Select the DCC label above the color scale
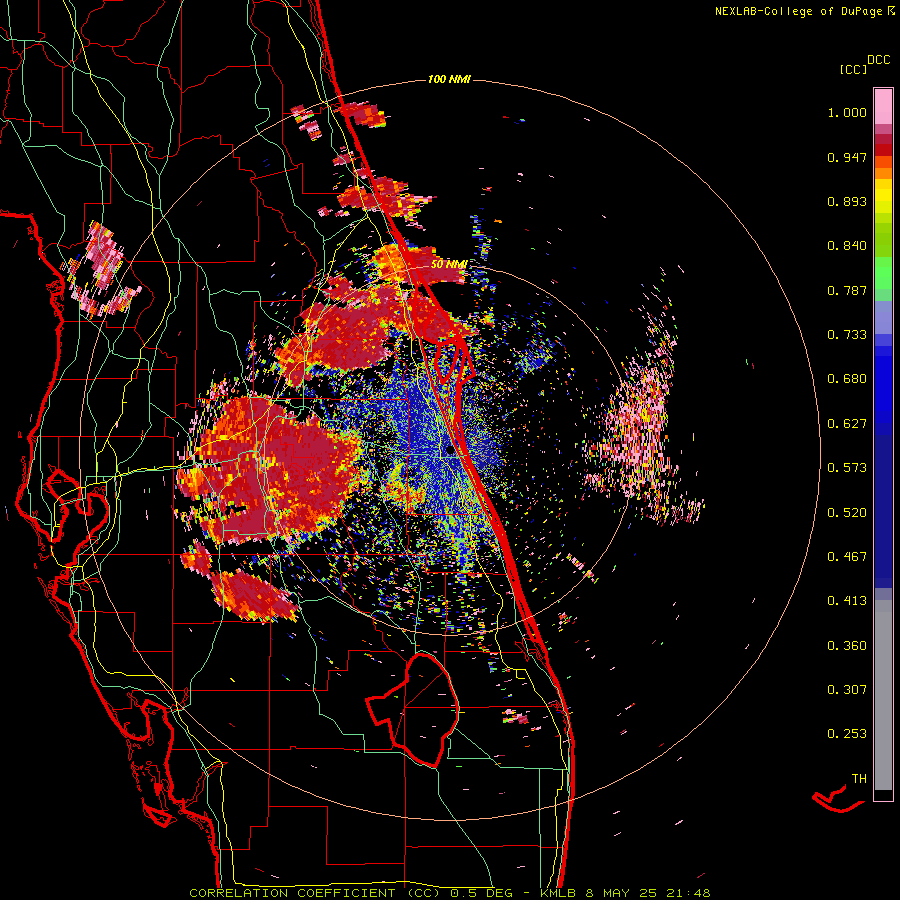 (x=878, y=60)
